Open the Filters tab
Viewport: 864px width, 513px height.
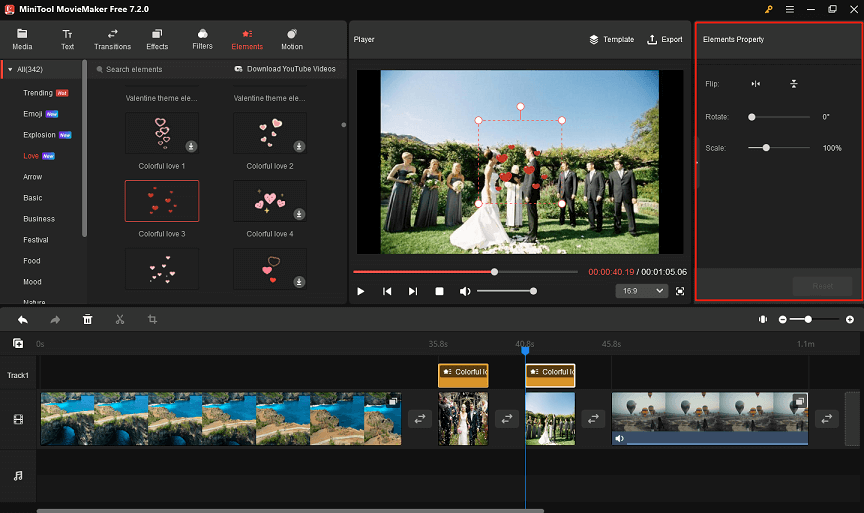[202, 40]
